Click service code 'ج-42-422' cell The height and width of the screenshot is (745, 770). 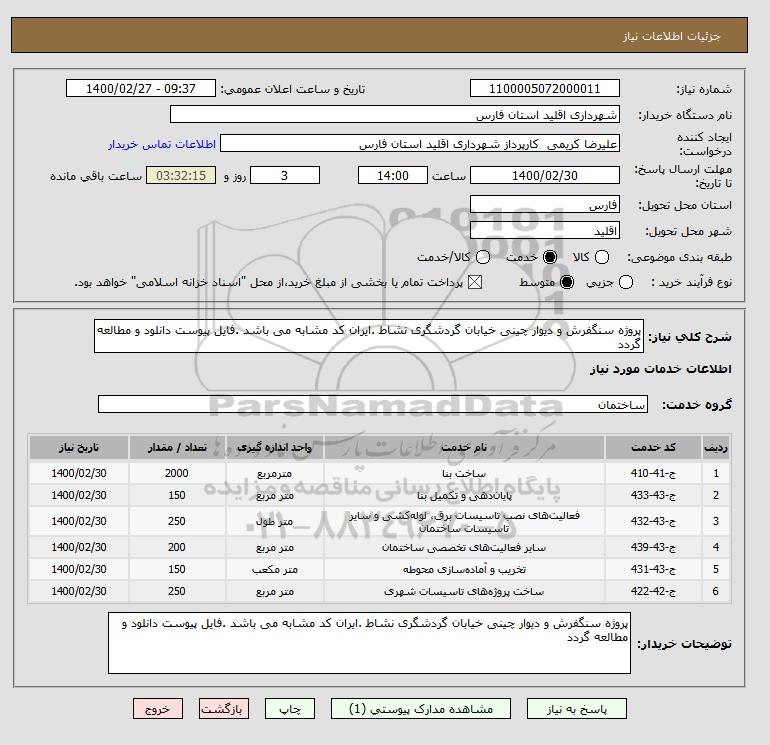click(653, 591)
